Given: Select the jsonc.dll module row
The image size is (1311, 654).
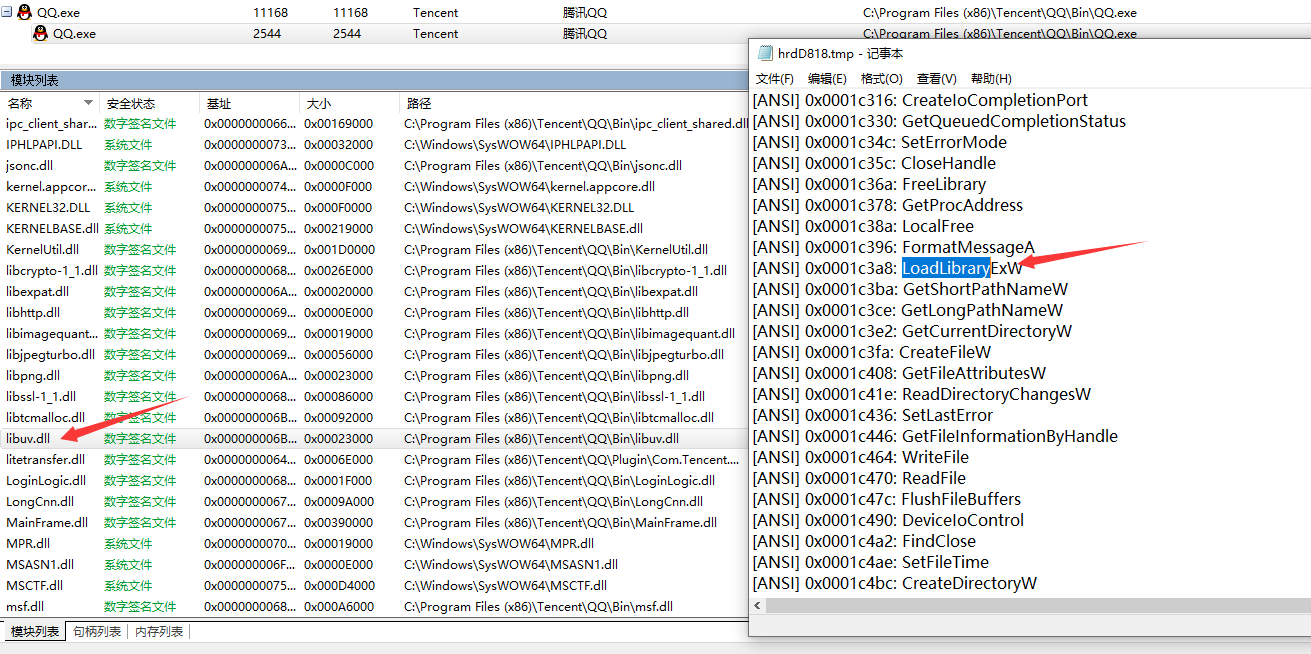Looking at the screenshot, I should point(374,166).
